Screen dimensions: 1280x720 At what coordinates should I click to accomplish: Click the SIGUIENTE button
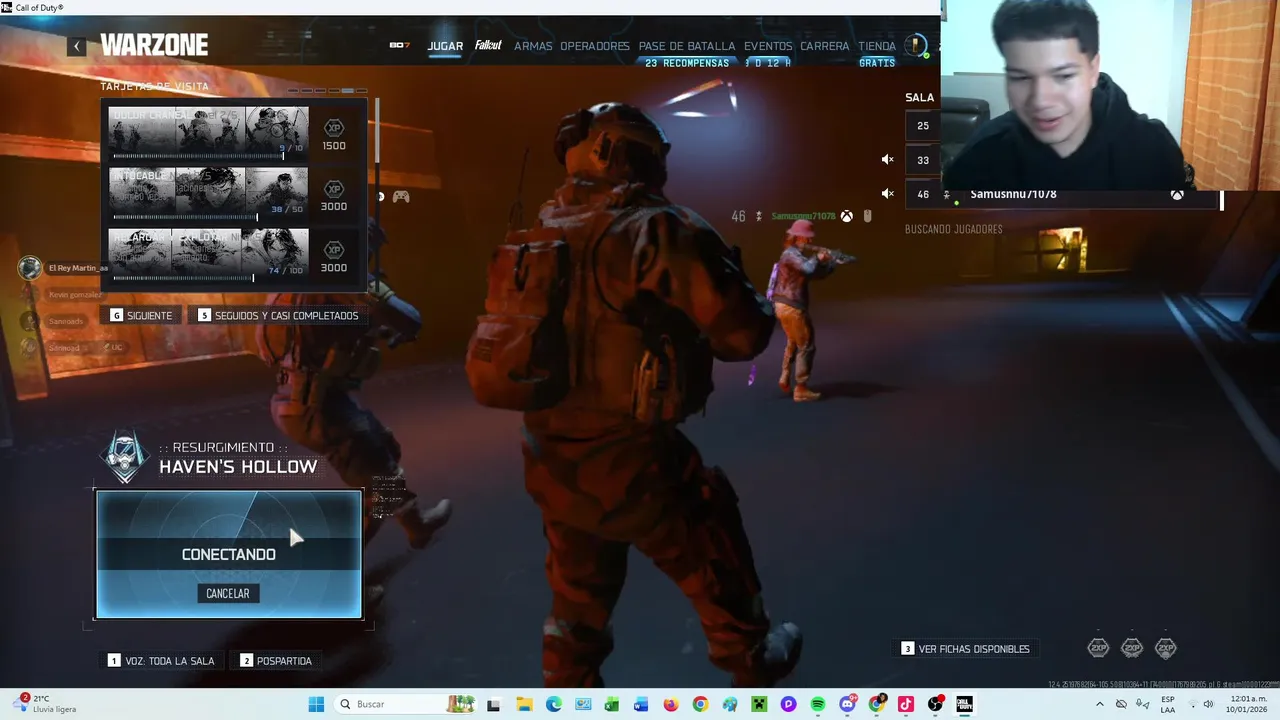[x=141, y=315]
